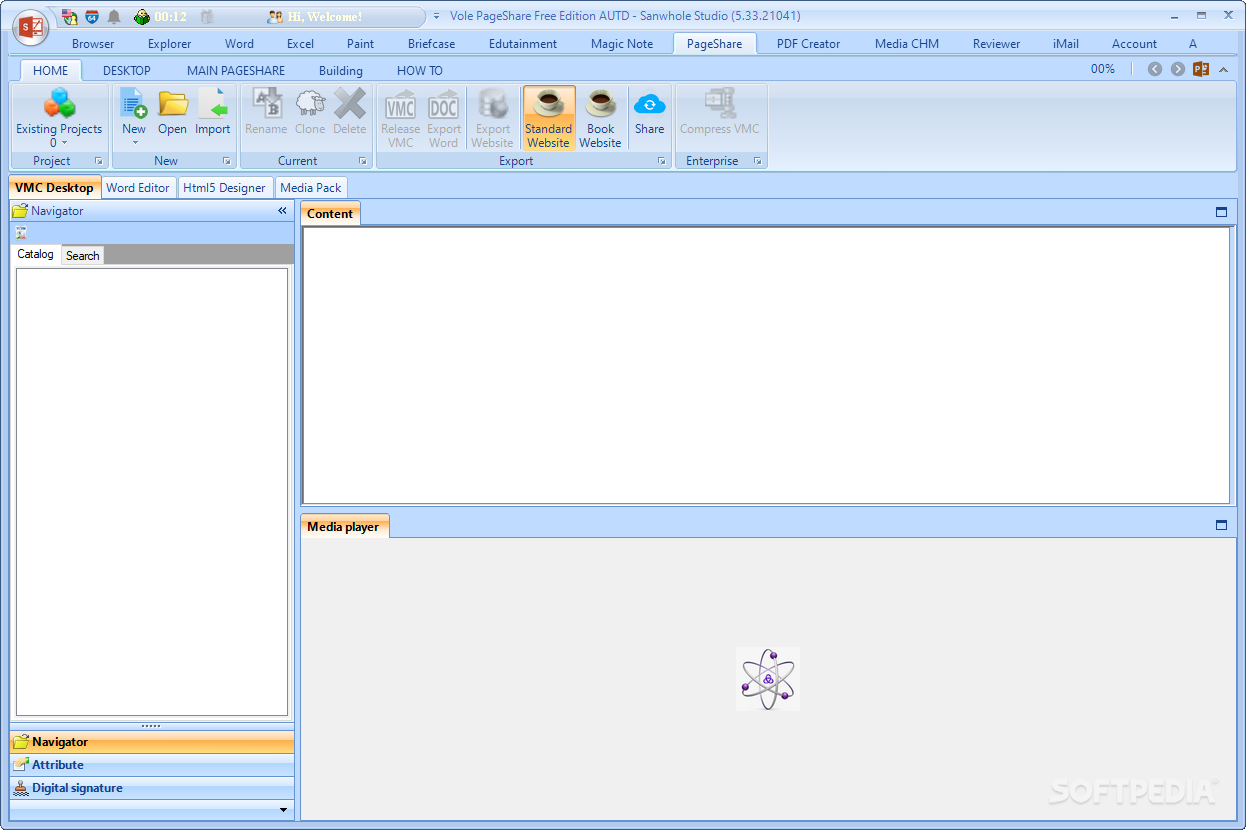The width and height of the screenshot is (1246, 830).
Task: Open the quick access toolbar dropdown arrow
Action: (x=436, y=17)
